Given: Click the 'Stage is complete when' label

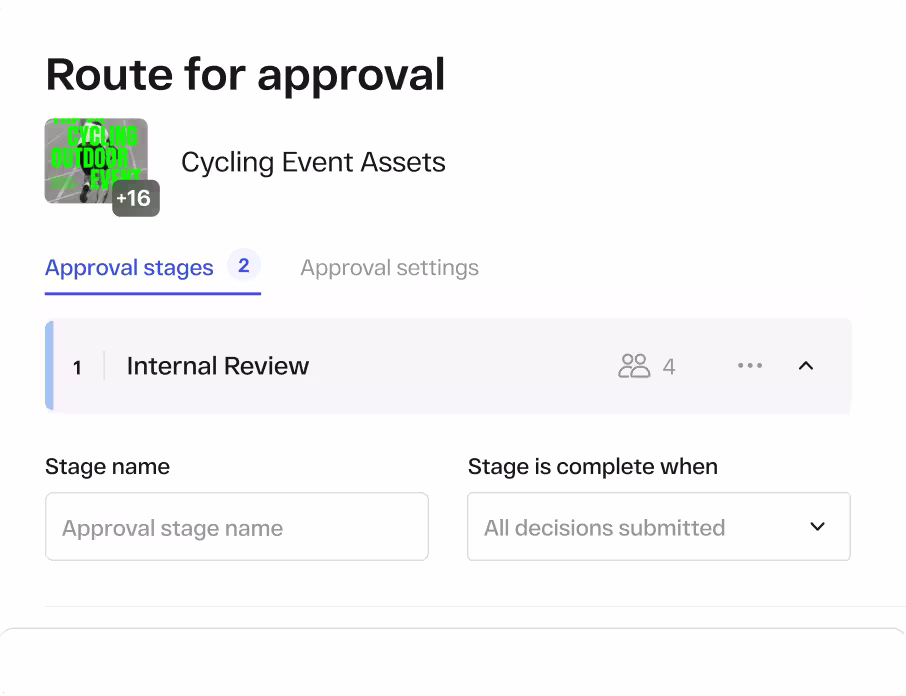Looking at the screenshot, I should [592, 467].
